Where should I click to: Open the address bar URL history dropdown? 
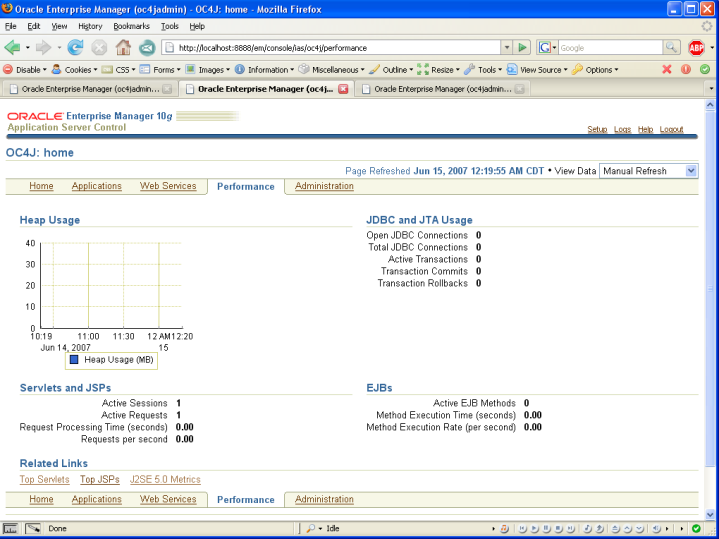click(x=506, y=47)
